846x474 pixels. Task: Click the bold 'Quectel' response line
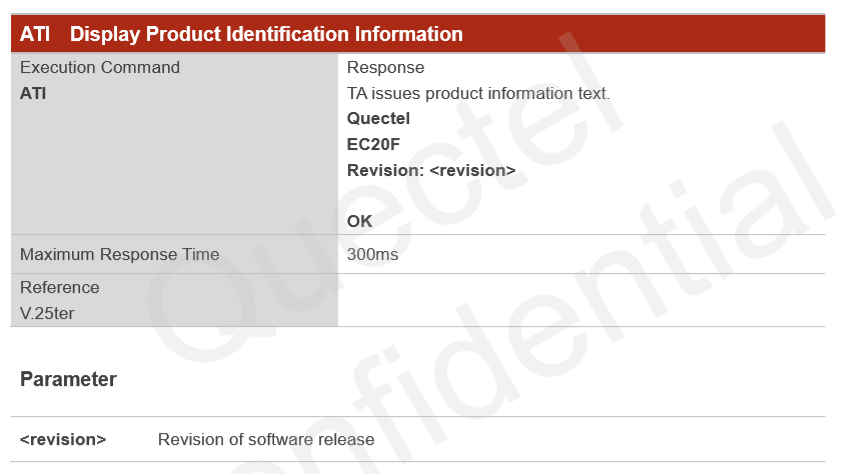coord(378,119)
